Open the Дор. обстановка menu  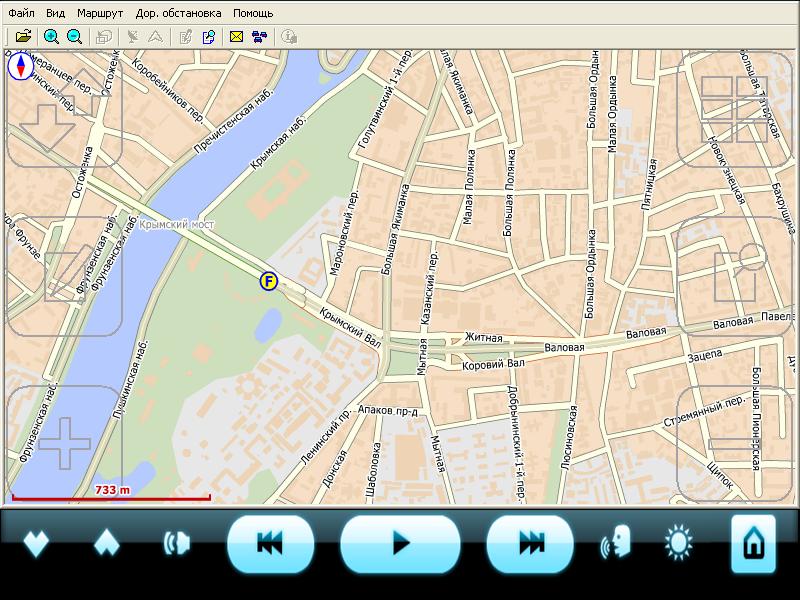[x=178, y=14]
